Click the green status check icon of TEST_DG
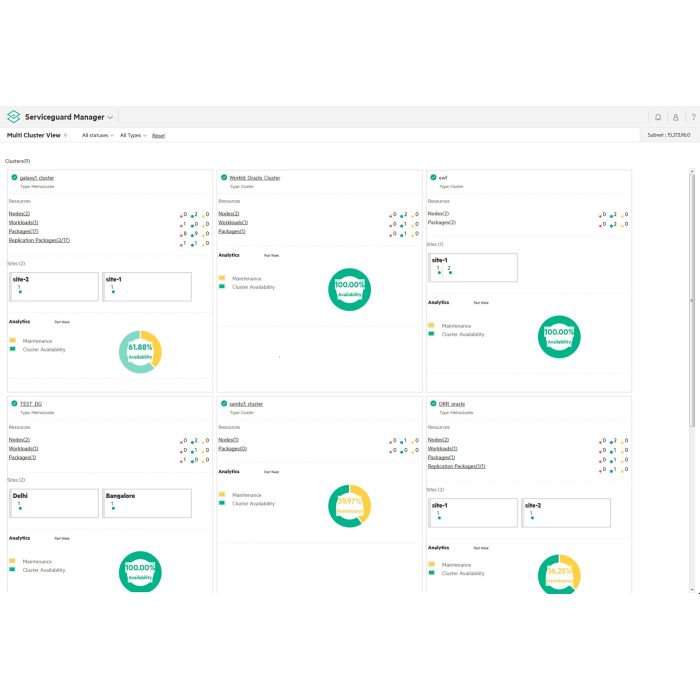This screenshot has width=700, height=700. tap(14, 404)
